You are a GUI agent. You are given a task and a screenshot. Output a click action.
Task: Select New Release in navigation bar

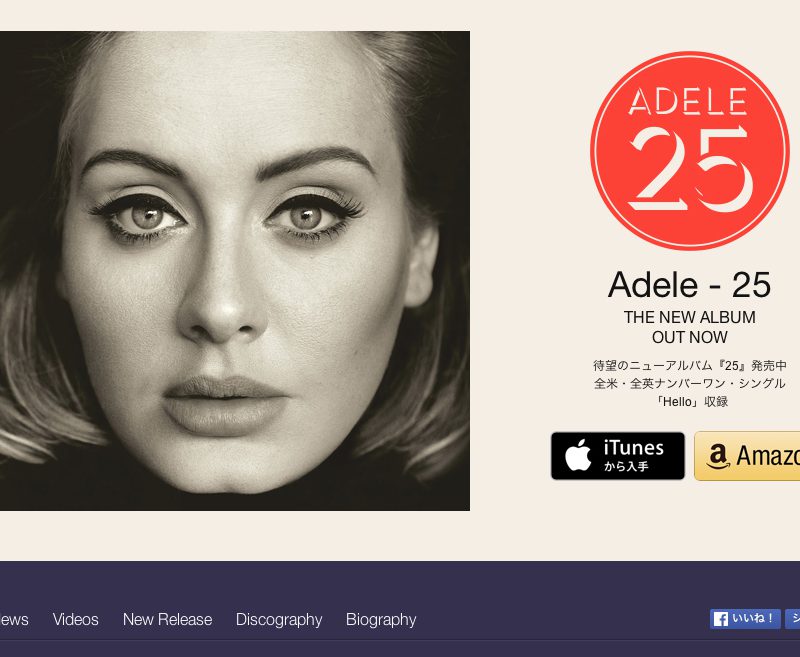167,619
